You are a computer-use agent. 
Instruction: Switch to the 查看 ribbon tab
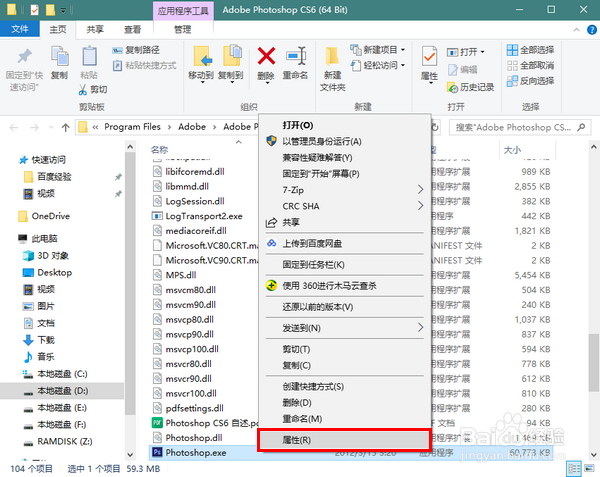point(132,29)
